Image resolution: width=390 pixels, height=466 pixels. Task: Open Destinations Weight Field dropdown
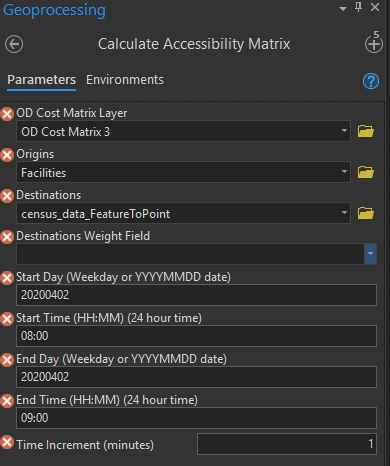[x=370, y=254]
